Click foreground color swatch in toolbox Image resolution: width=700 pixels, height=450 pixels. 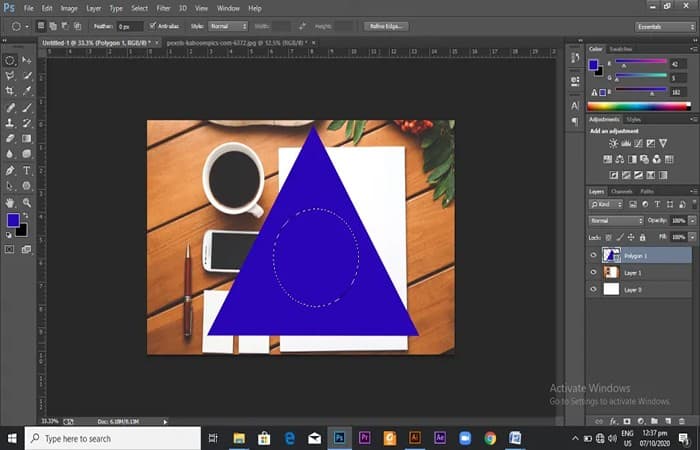click(x=13, y=220)
